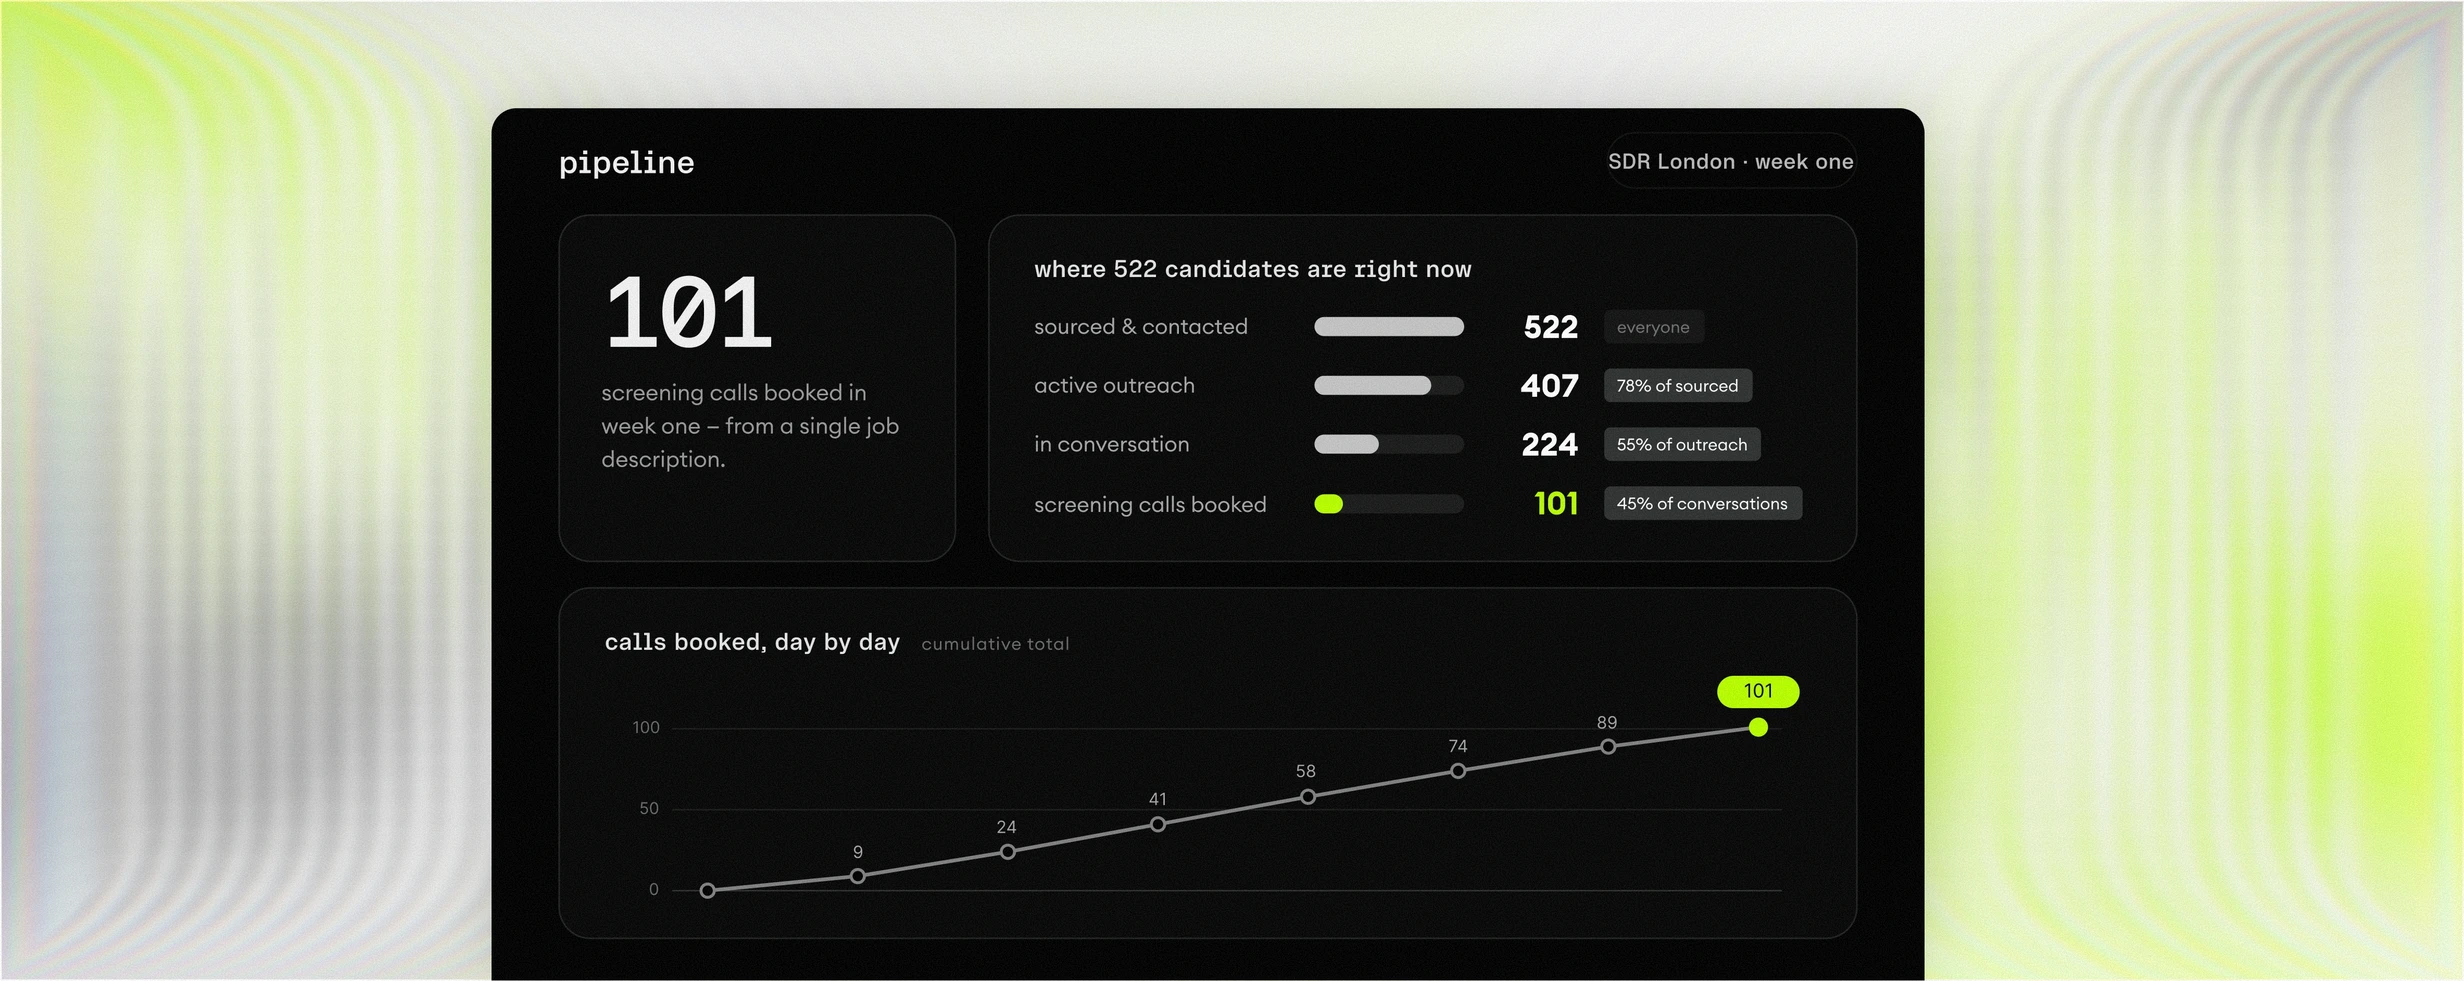The height and width of the screenshot is (981, 2464).
Task: Click the "pipeline" title
Action: (626, 162)
